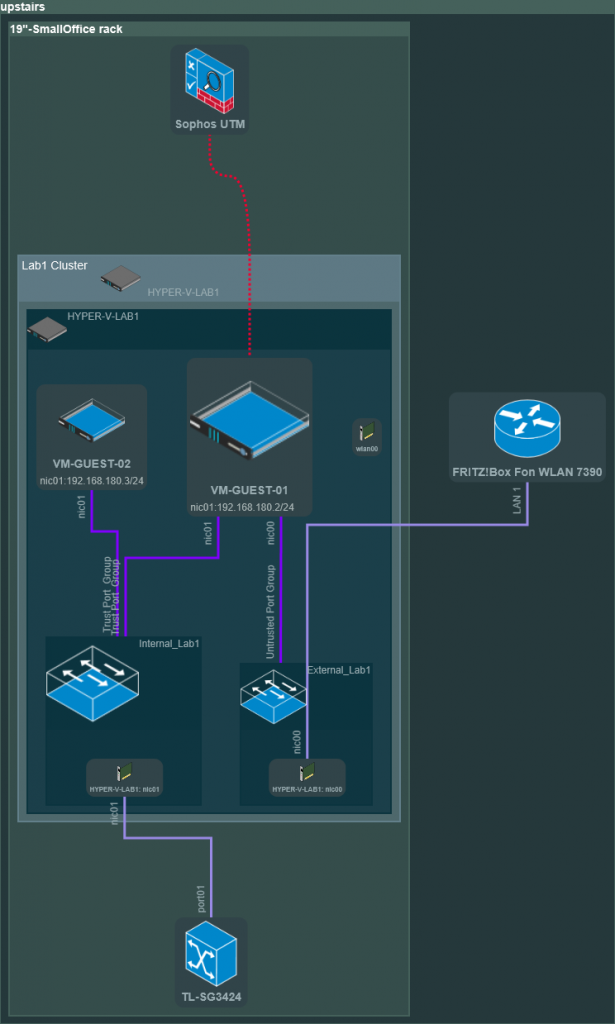Click the Sophos UTM name label

coord(210,123)
